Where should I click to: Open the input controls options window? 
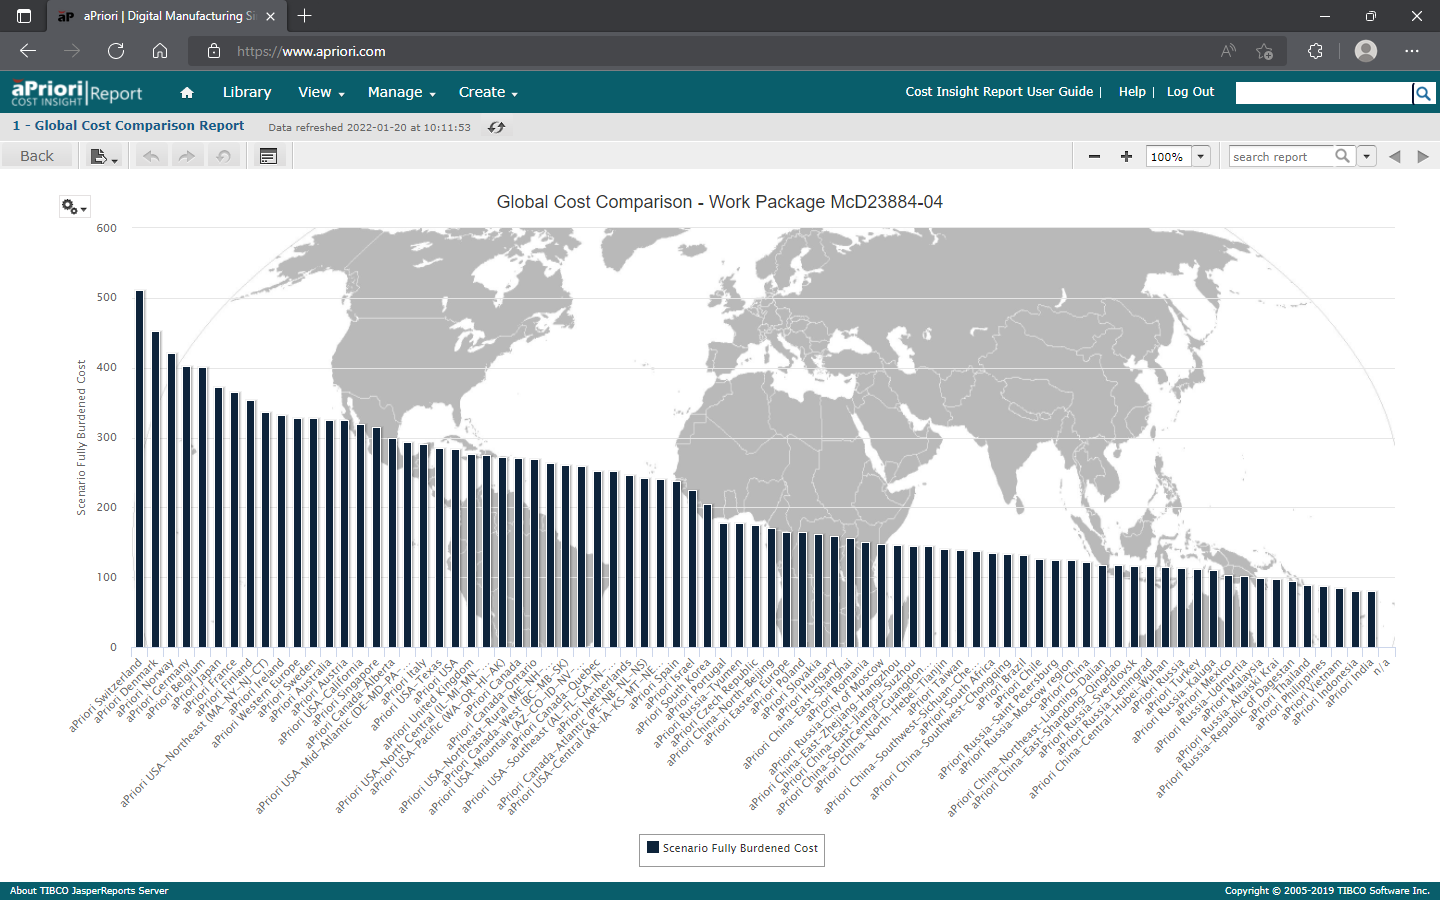tap(268, 156)
